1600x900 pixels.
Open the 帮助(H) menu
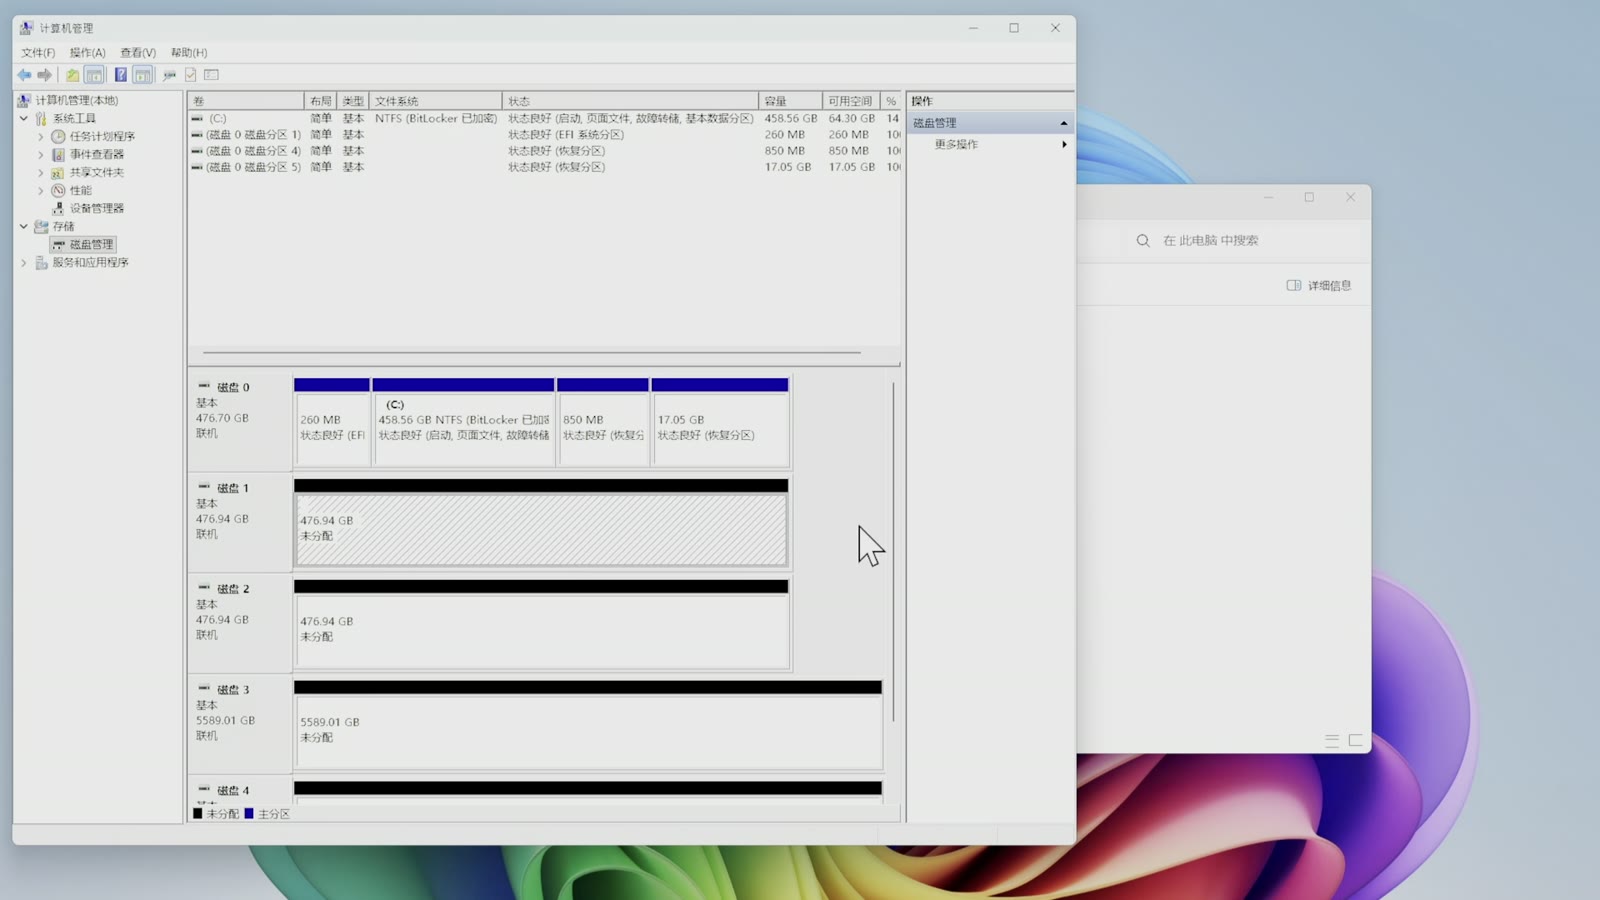tap(189, 52)
